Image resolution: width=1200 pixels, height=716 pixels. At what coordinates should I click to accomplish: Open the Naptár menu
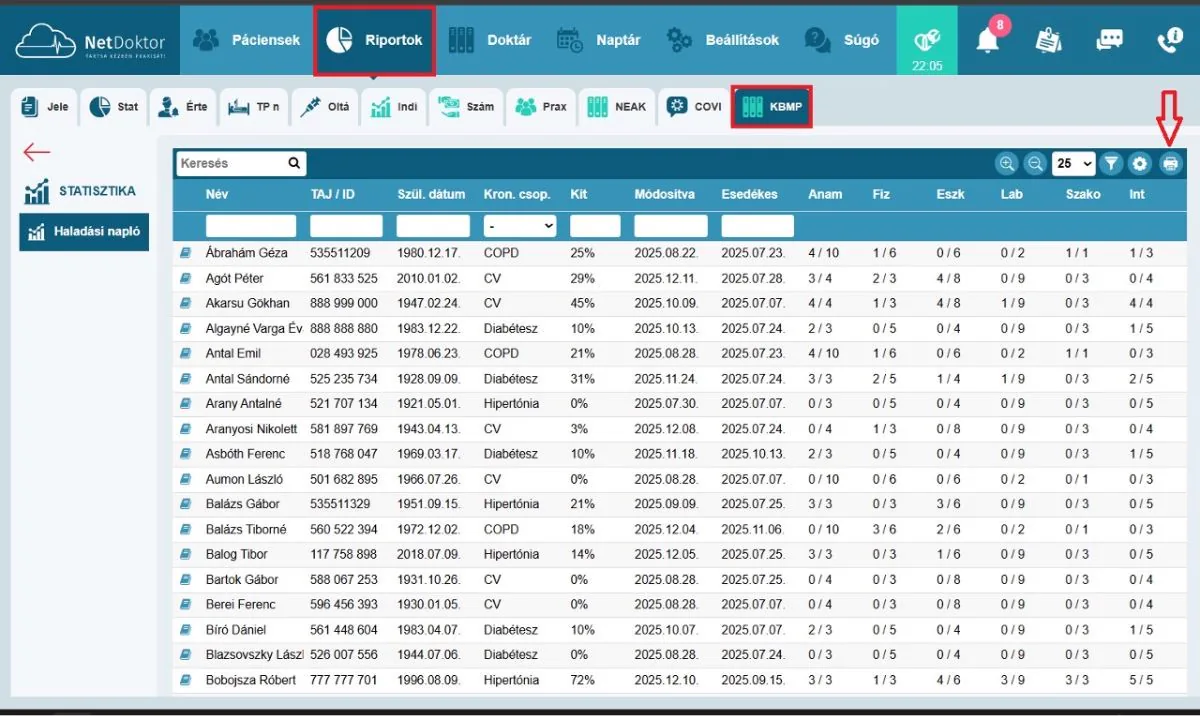pos(598,40)
